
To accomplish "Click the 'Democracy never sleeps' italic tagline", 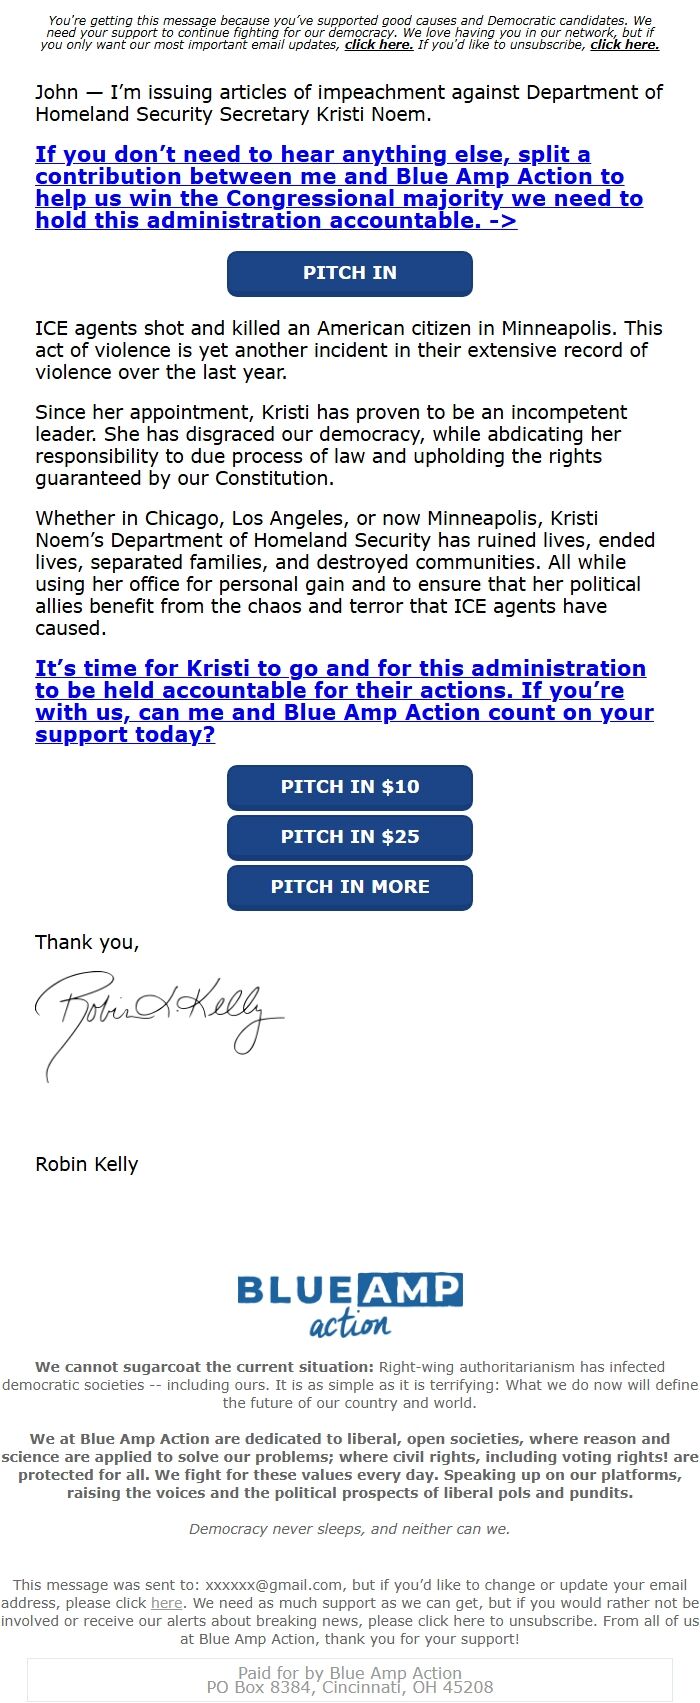I will click(349, 1528).
